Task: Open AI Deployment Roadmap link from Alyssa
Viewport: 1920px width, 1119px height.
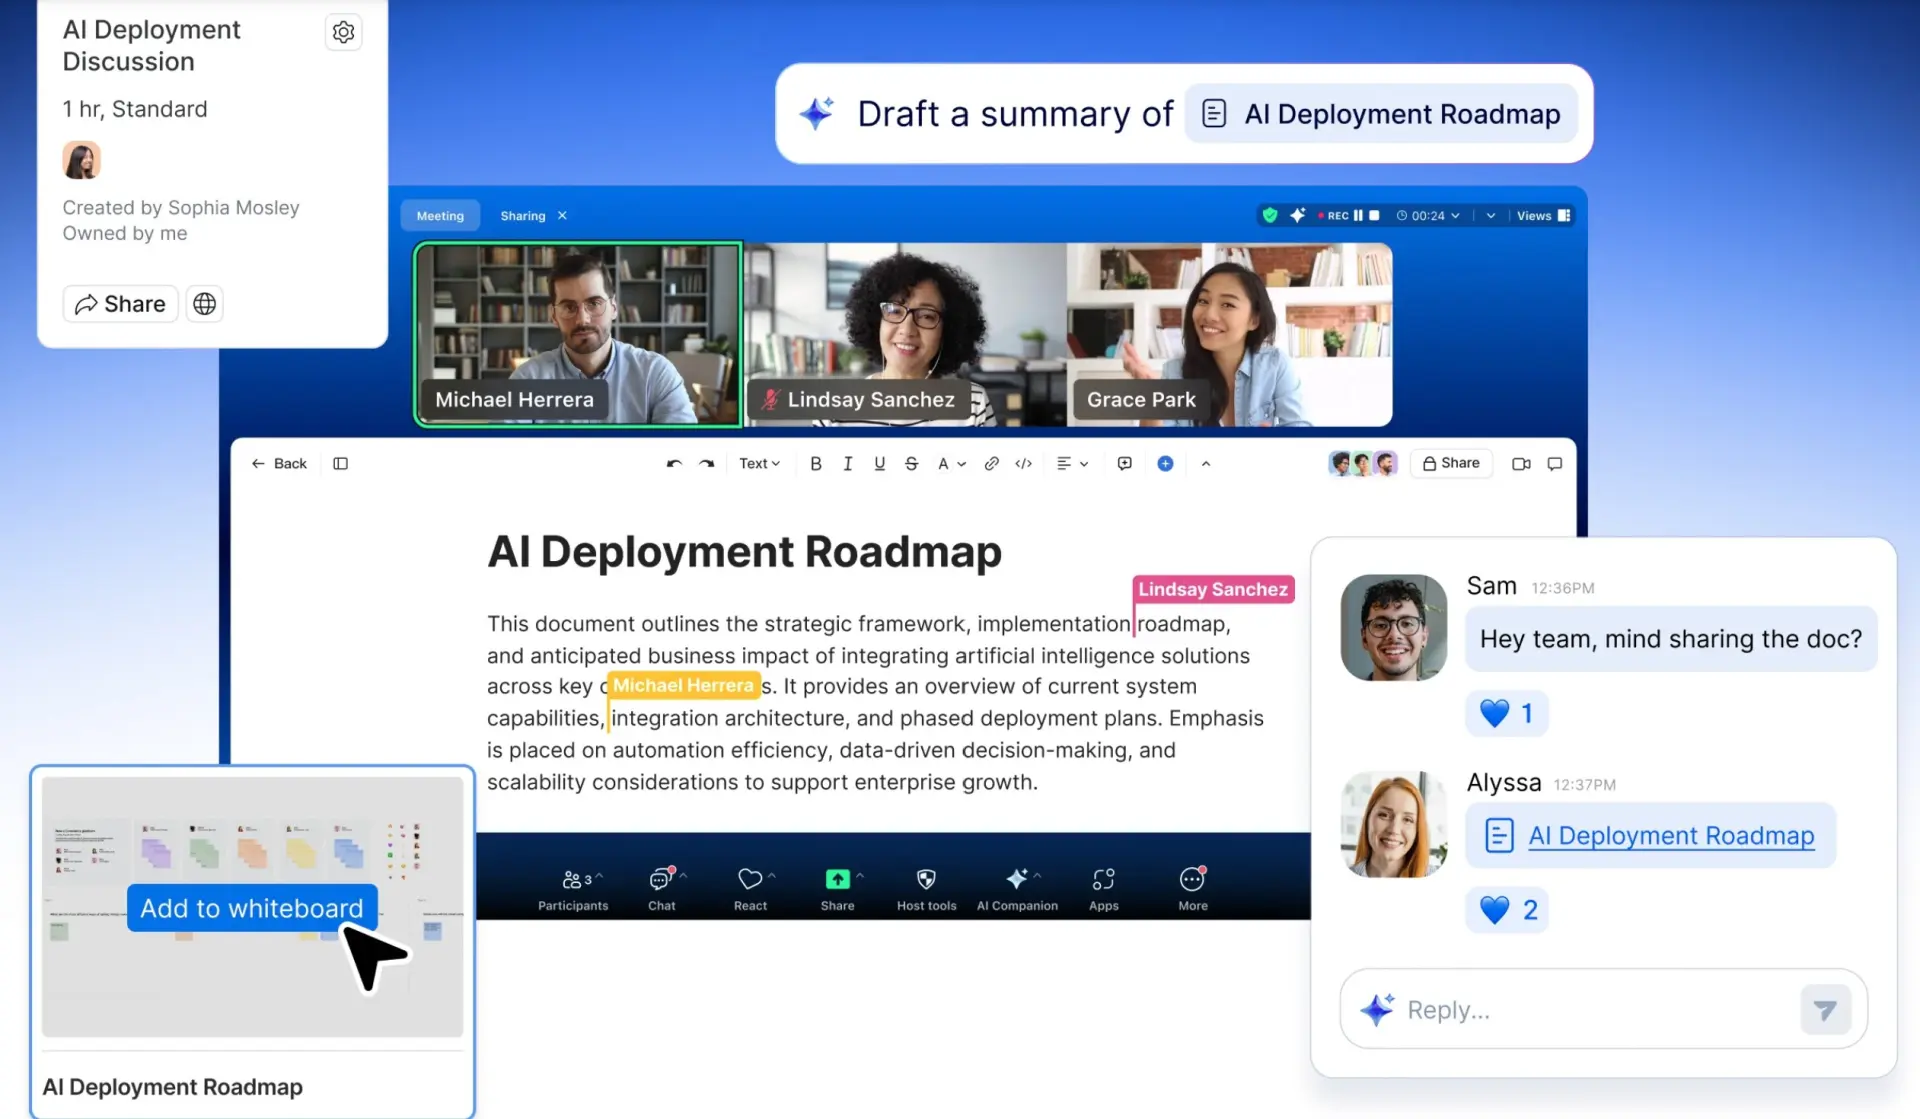Action: [x=1671, y=836]
